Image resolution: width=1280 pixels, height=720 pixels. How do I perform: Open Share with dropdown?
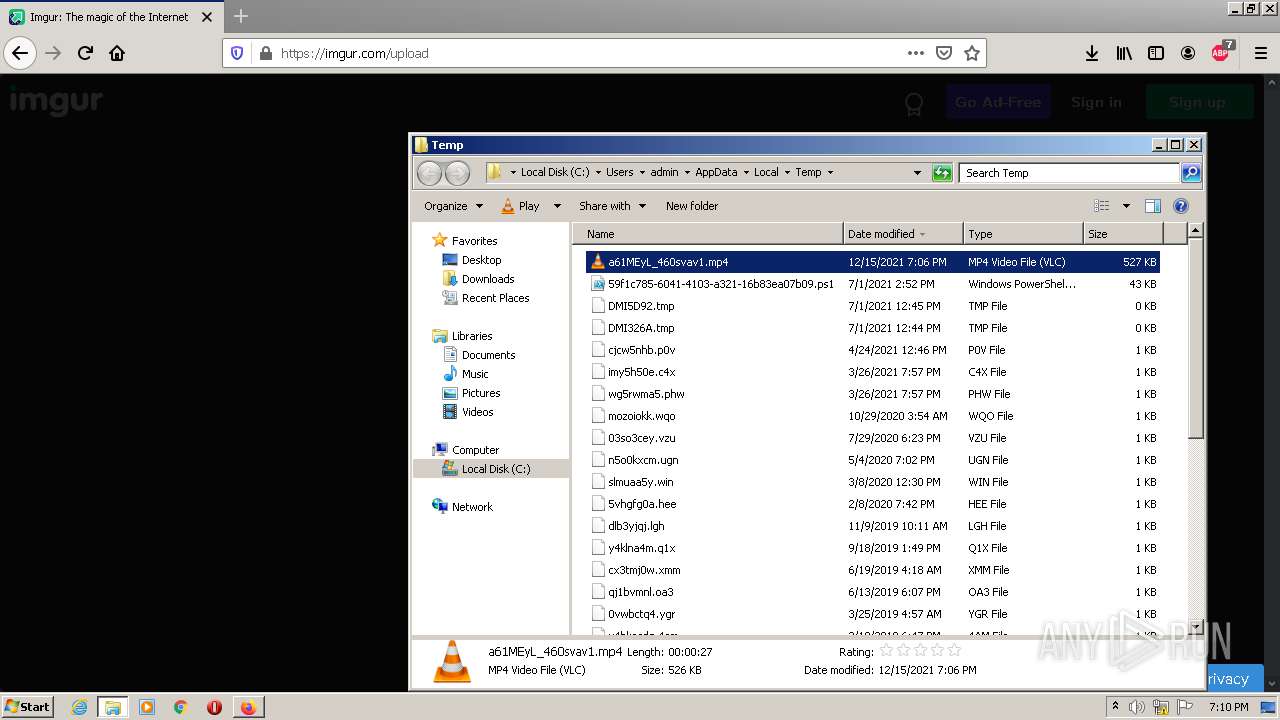click(611, 206)
